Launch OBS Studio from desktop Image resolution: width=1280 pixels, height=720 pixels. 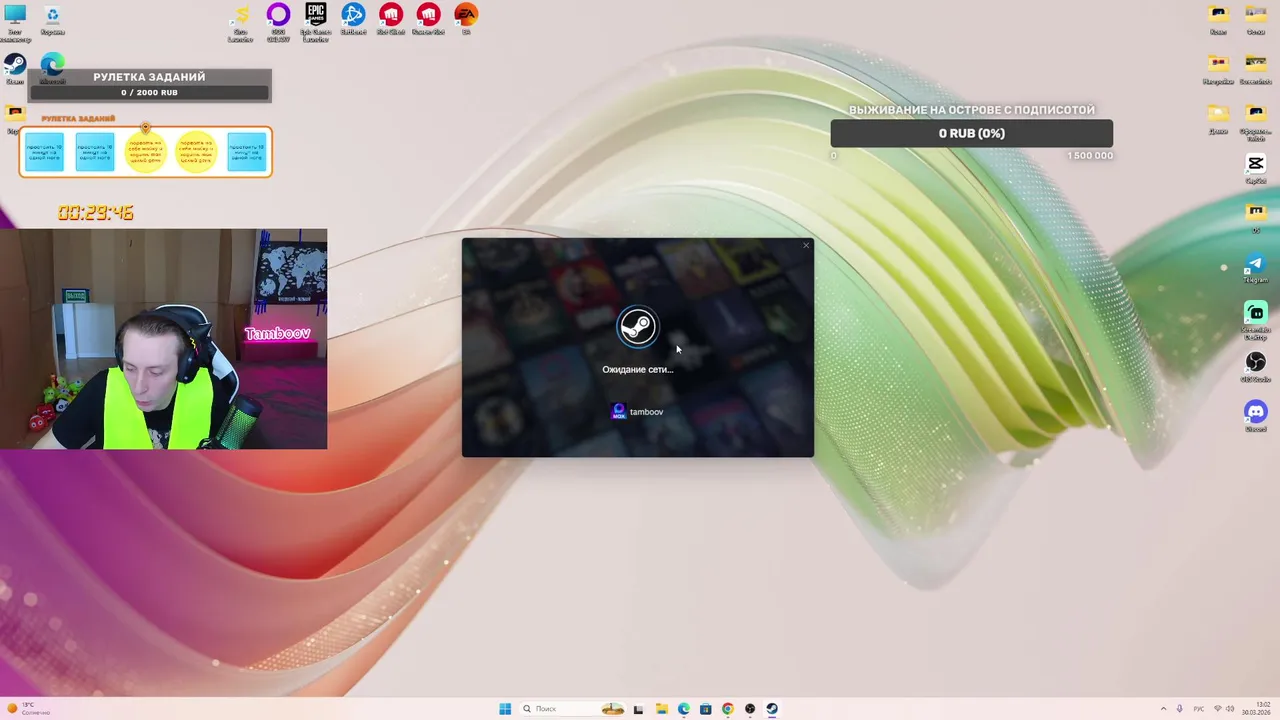tap(1256, 366)
